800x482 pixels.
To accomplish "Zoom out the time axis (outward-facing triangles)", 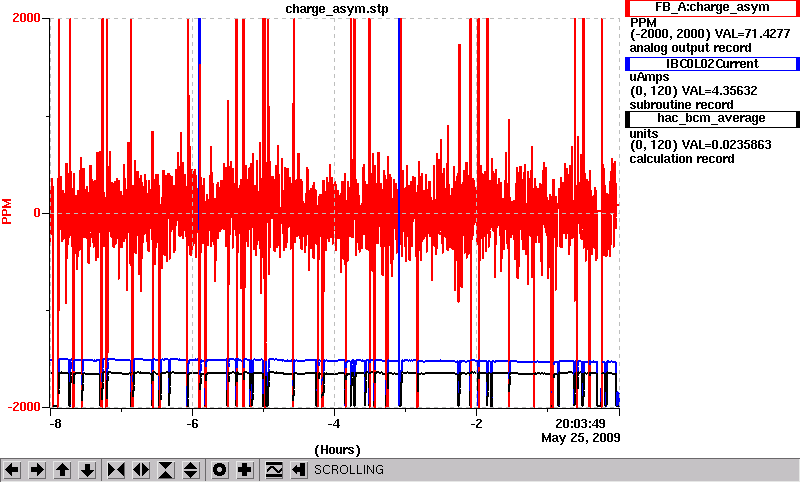I will 141,470.
